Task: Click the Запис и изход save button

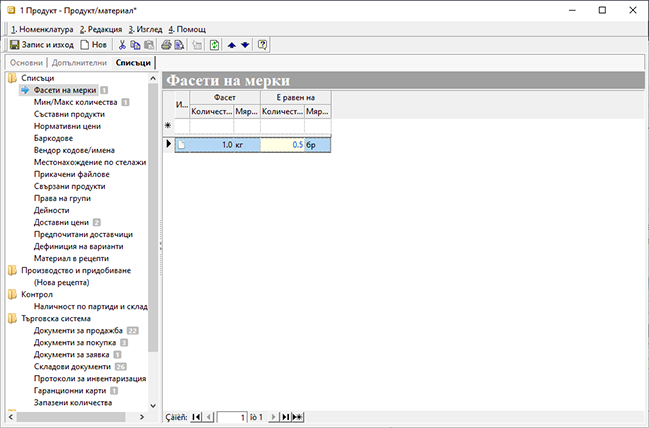Action: click(42, 45)
